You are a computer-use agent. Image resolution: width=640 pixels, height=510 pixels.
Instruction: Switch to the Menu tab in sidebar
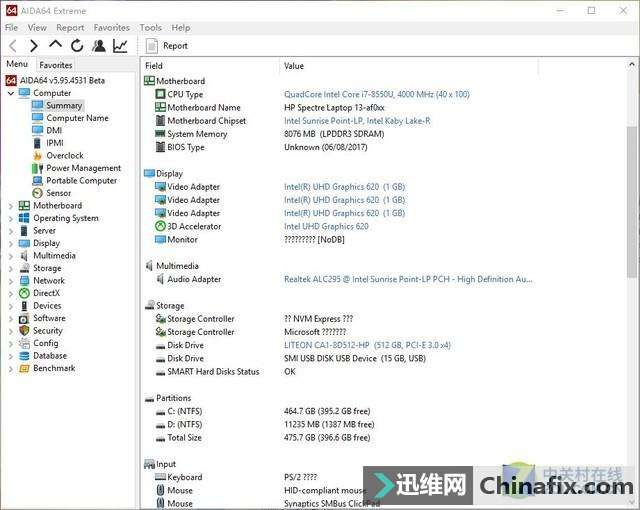17,64
